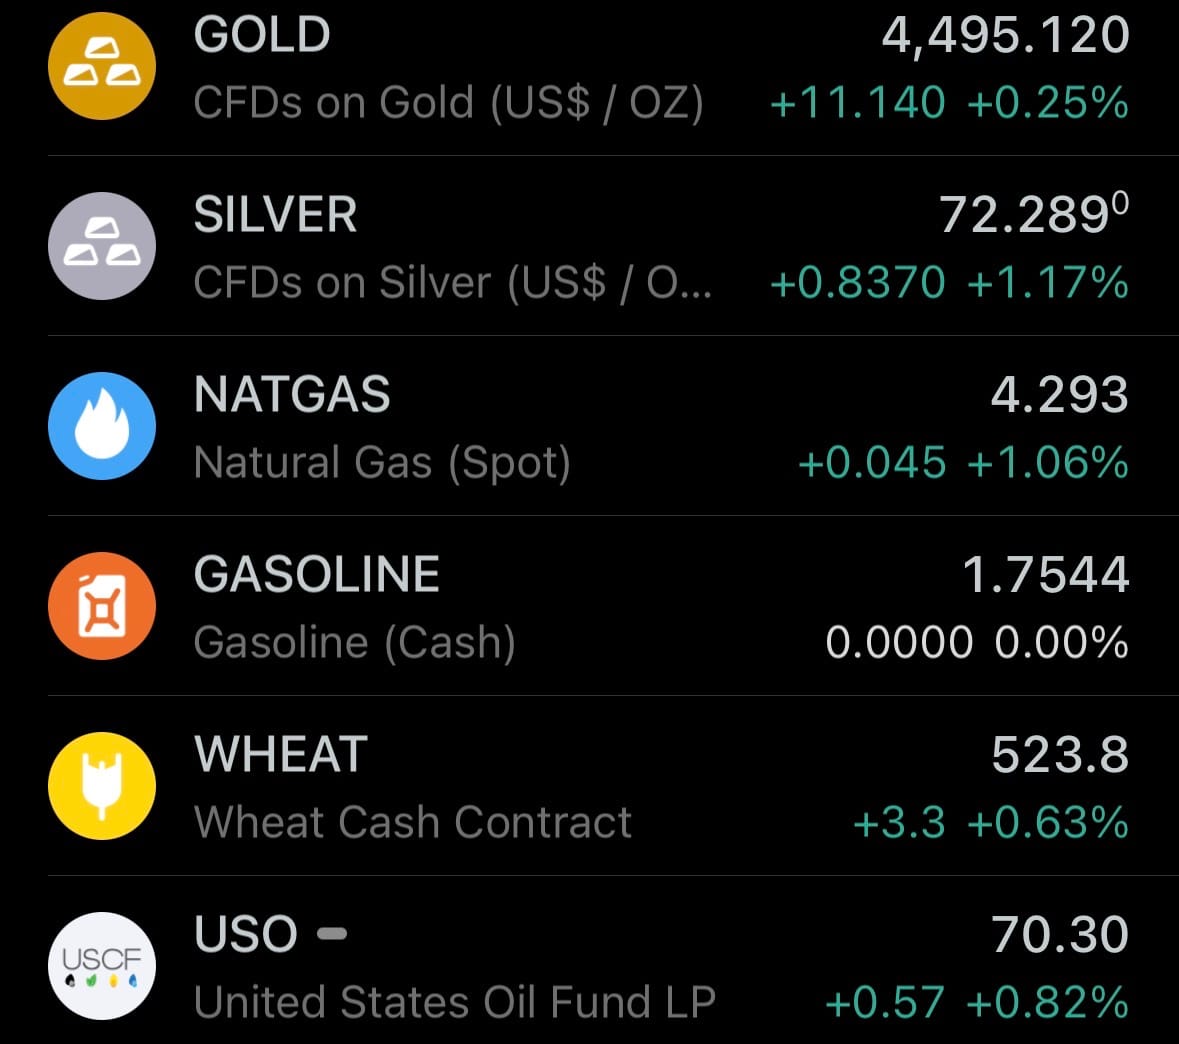The image size is (1179, 1044).
Task: Select the Wheat Cash Contract description
Action: (413, 823)
